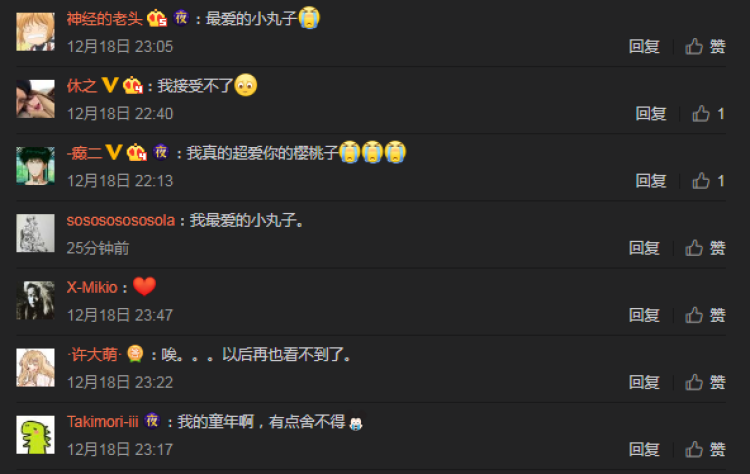Like Takimori-iii's comment

705,450
